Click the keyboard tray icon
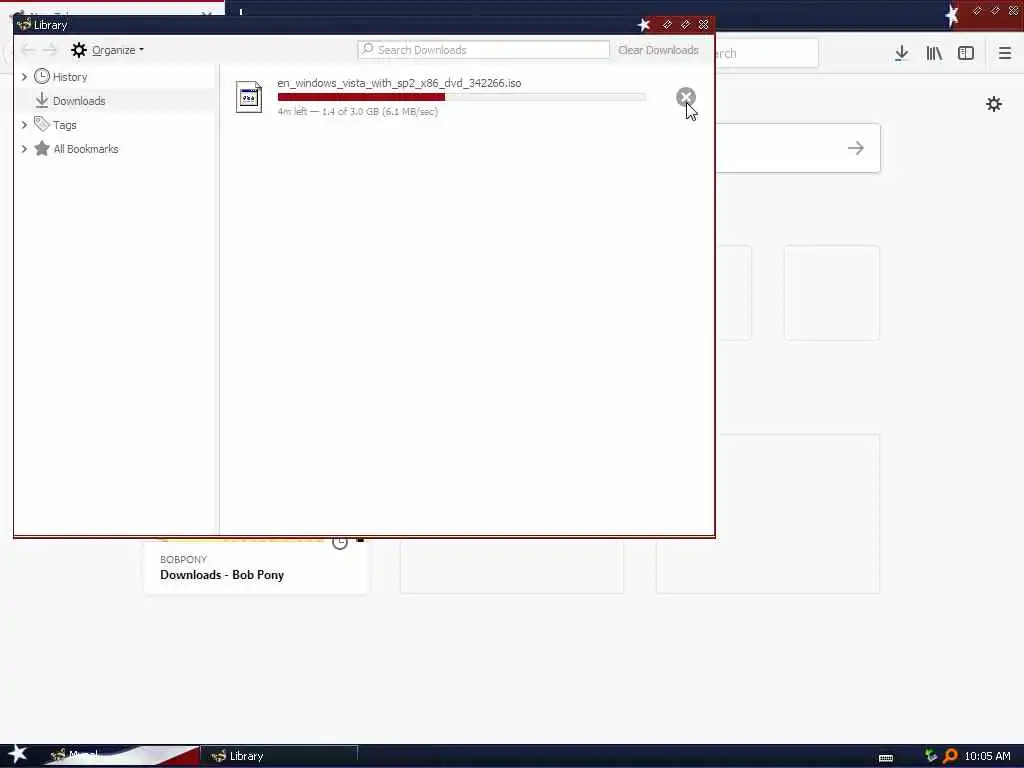Viewport: 1024px width, 768px height. (x=886, y=758)
